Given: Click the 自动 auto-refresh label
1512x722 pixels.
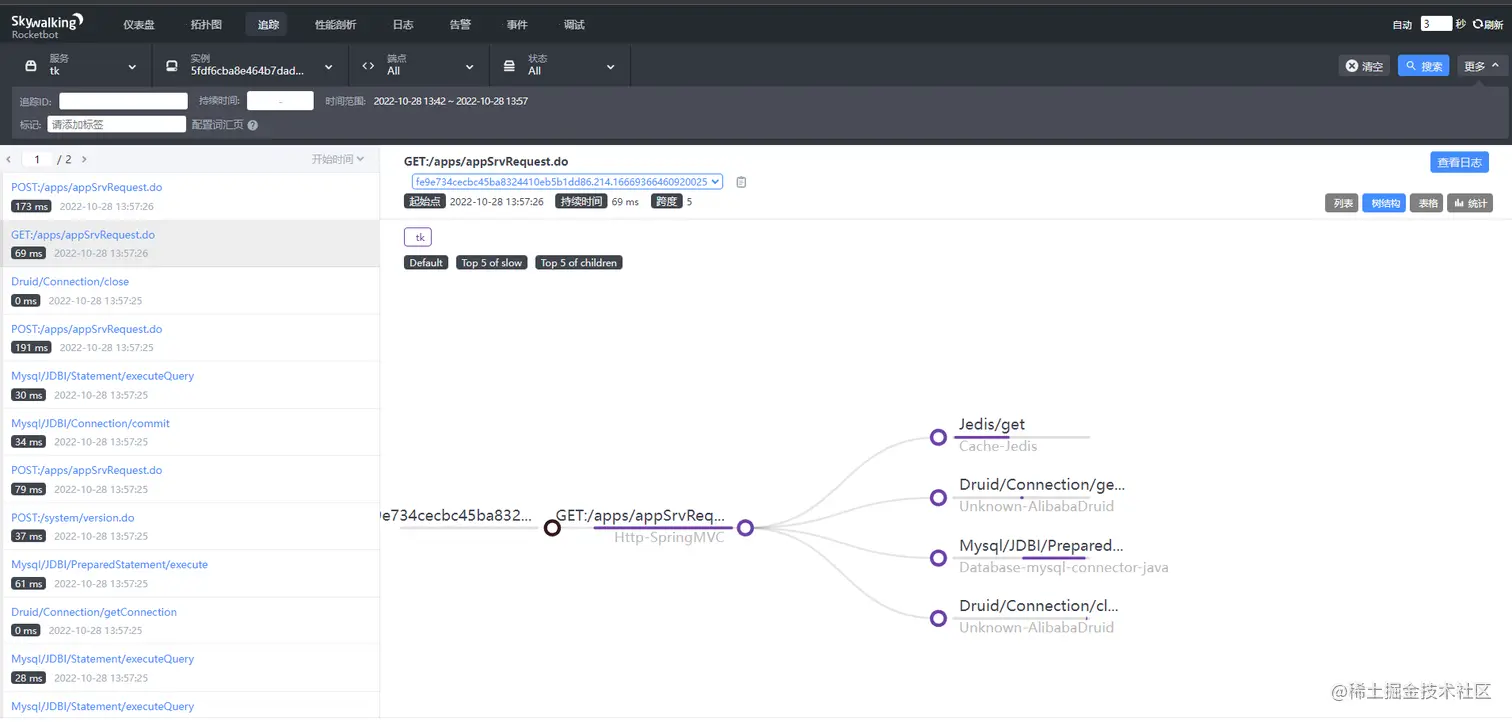Looking at the screenshot, I should [x=1403, y=25].
